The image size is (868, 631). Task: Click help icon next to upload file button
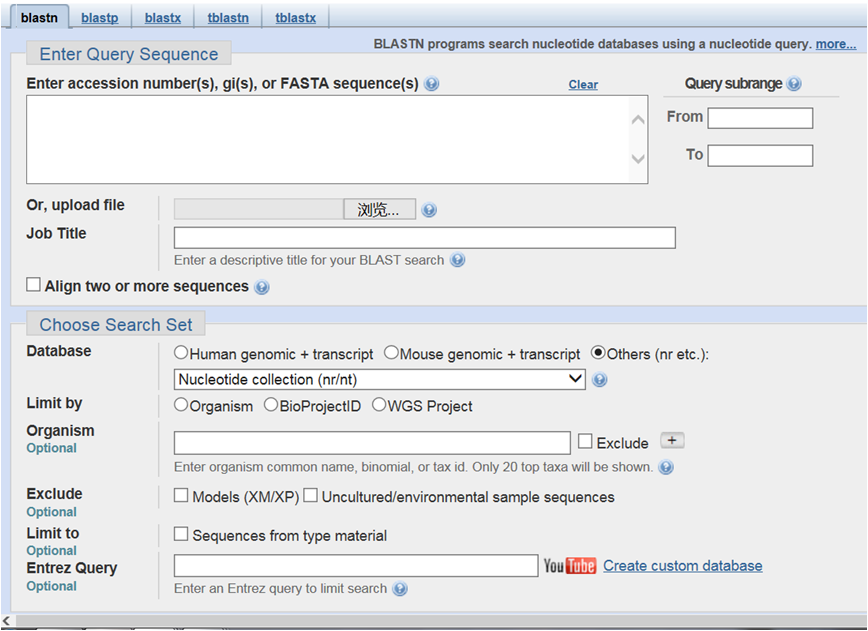point(429,210)
